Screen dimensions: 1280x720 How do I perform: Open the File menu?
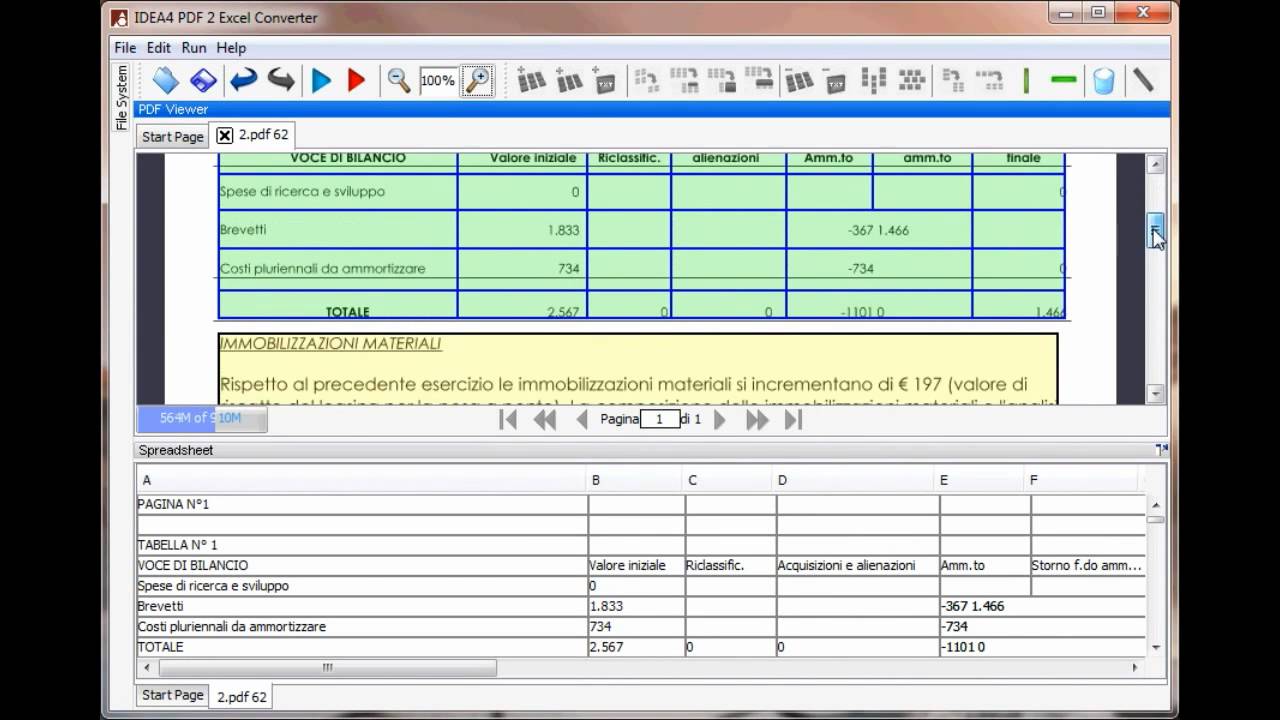(125, 47)
